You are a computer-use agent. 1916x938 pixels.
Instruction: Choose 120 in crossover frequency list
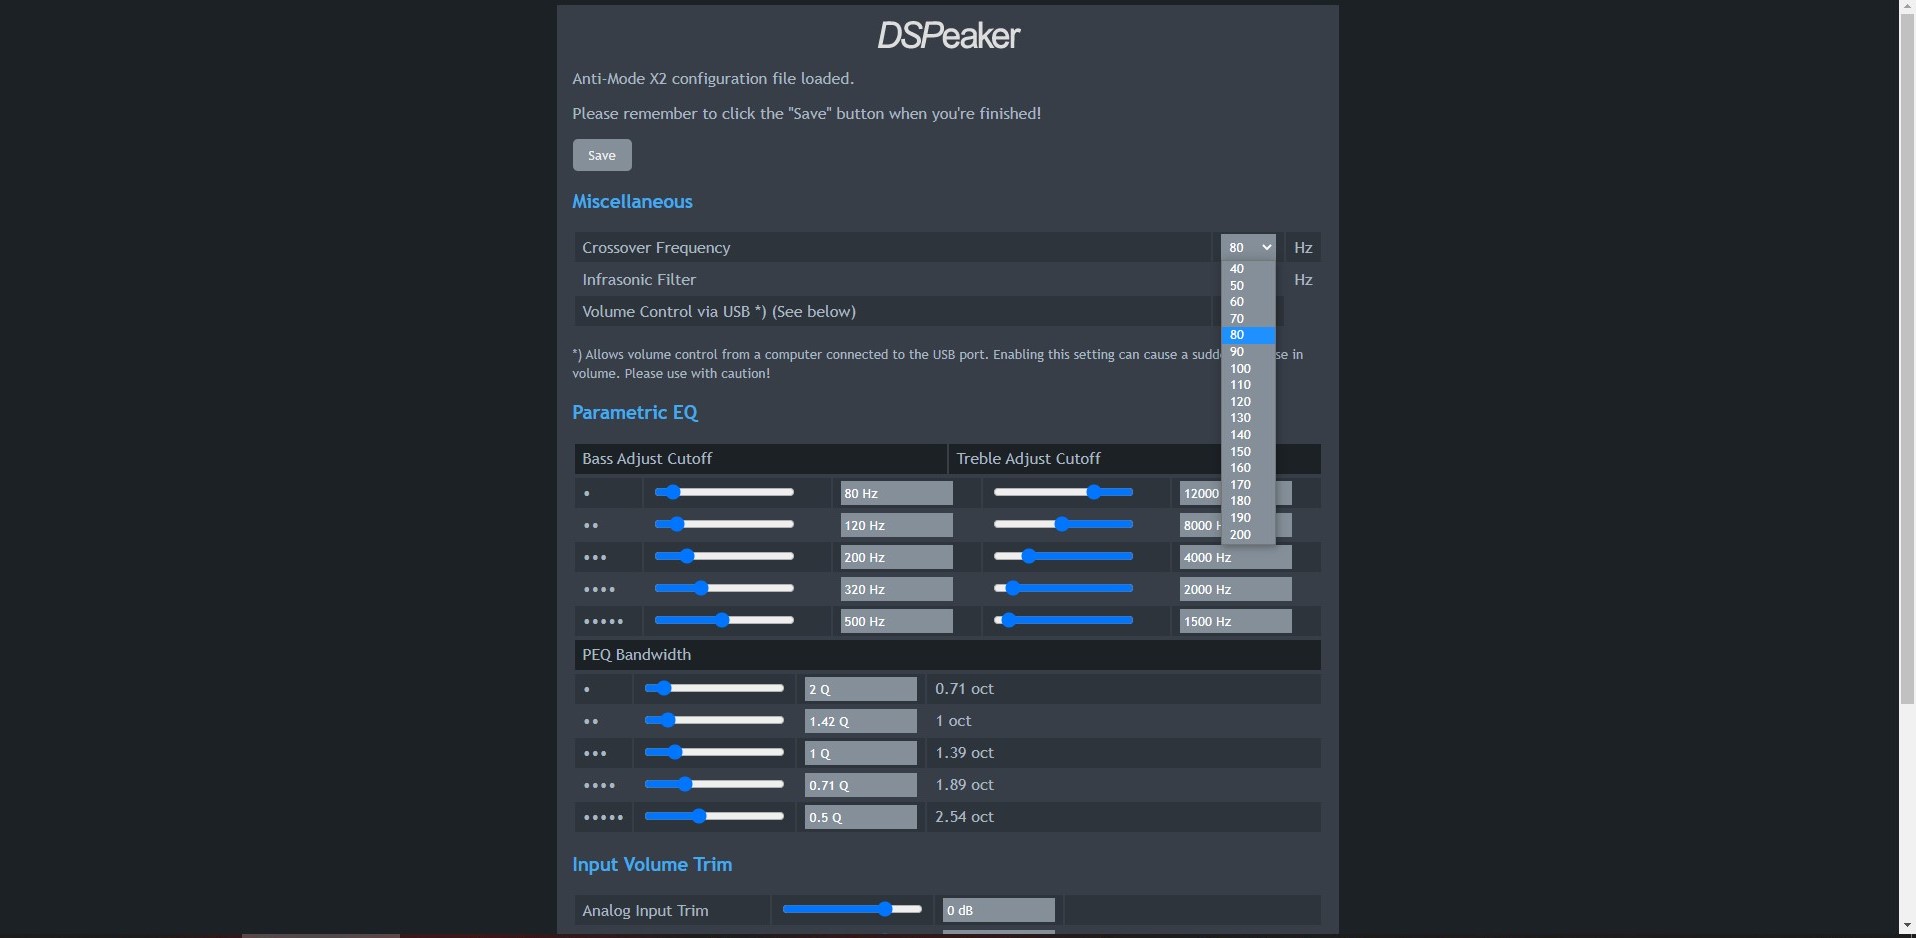pyautogui.click(x=1248, y=402)
